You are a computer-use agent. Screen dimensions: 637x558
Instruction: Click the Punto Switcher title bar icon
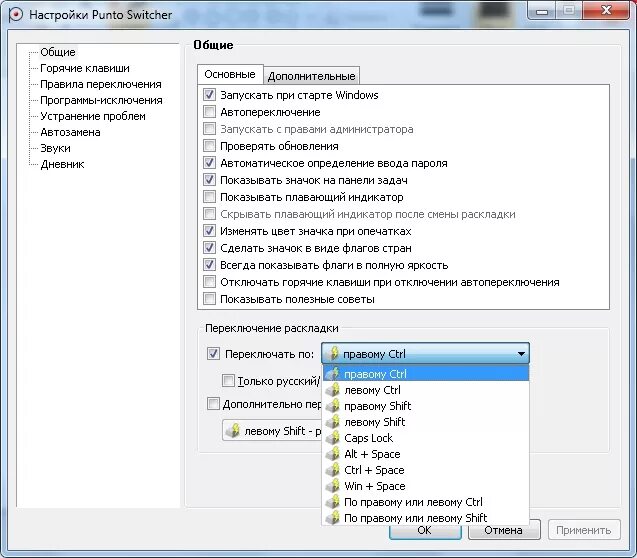click(15, 15)
